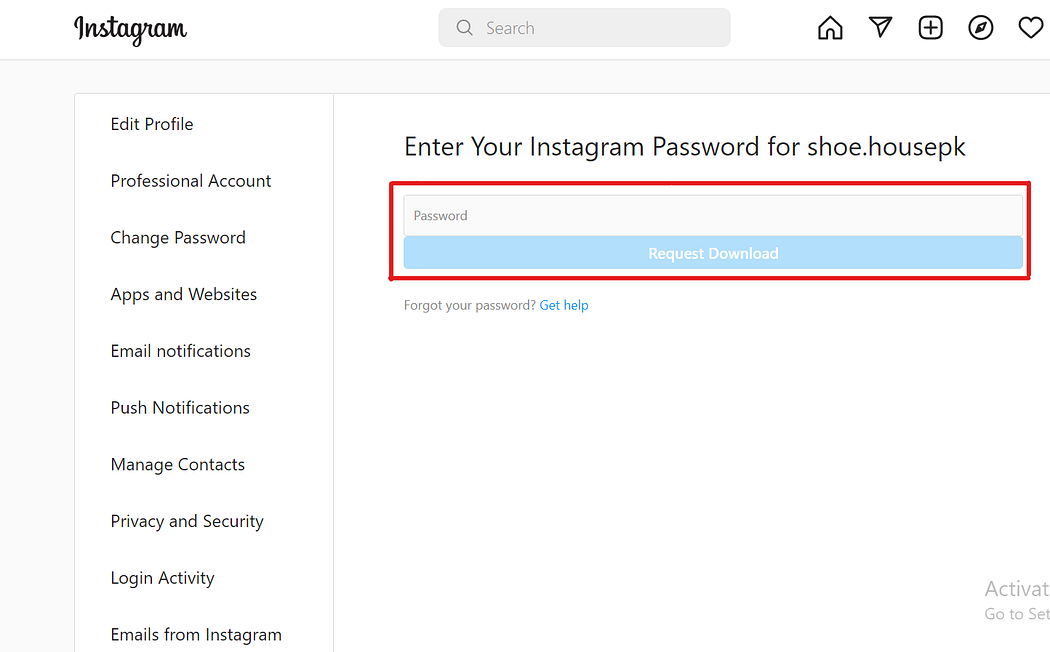Switch to Professional Account settings
Image resolution: width=1050 pixels, height=652 pixels.
[191, 181]
